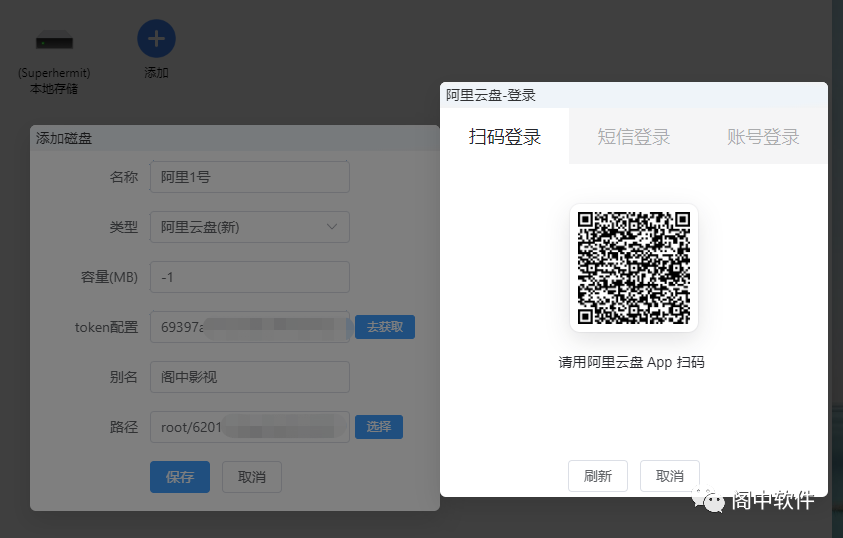
Task: Click the token配置 input field
Action: pos(250,327)
